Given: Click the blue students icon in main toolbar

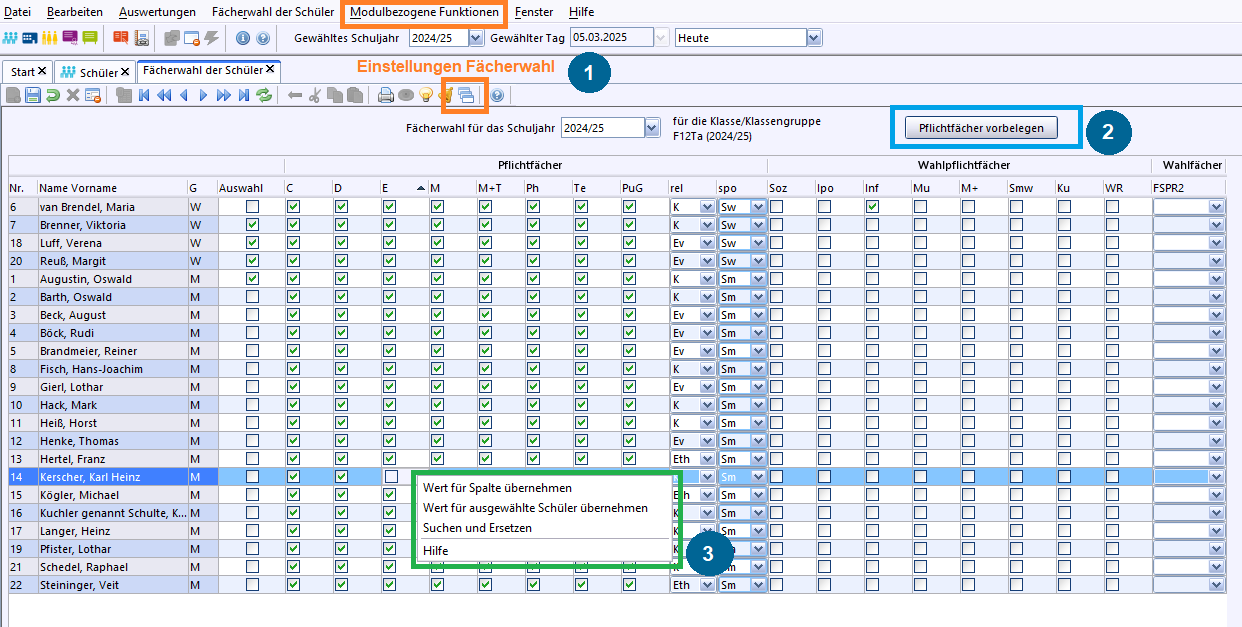Looking at the screenshot, I should coord(10,38).
